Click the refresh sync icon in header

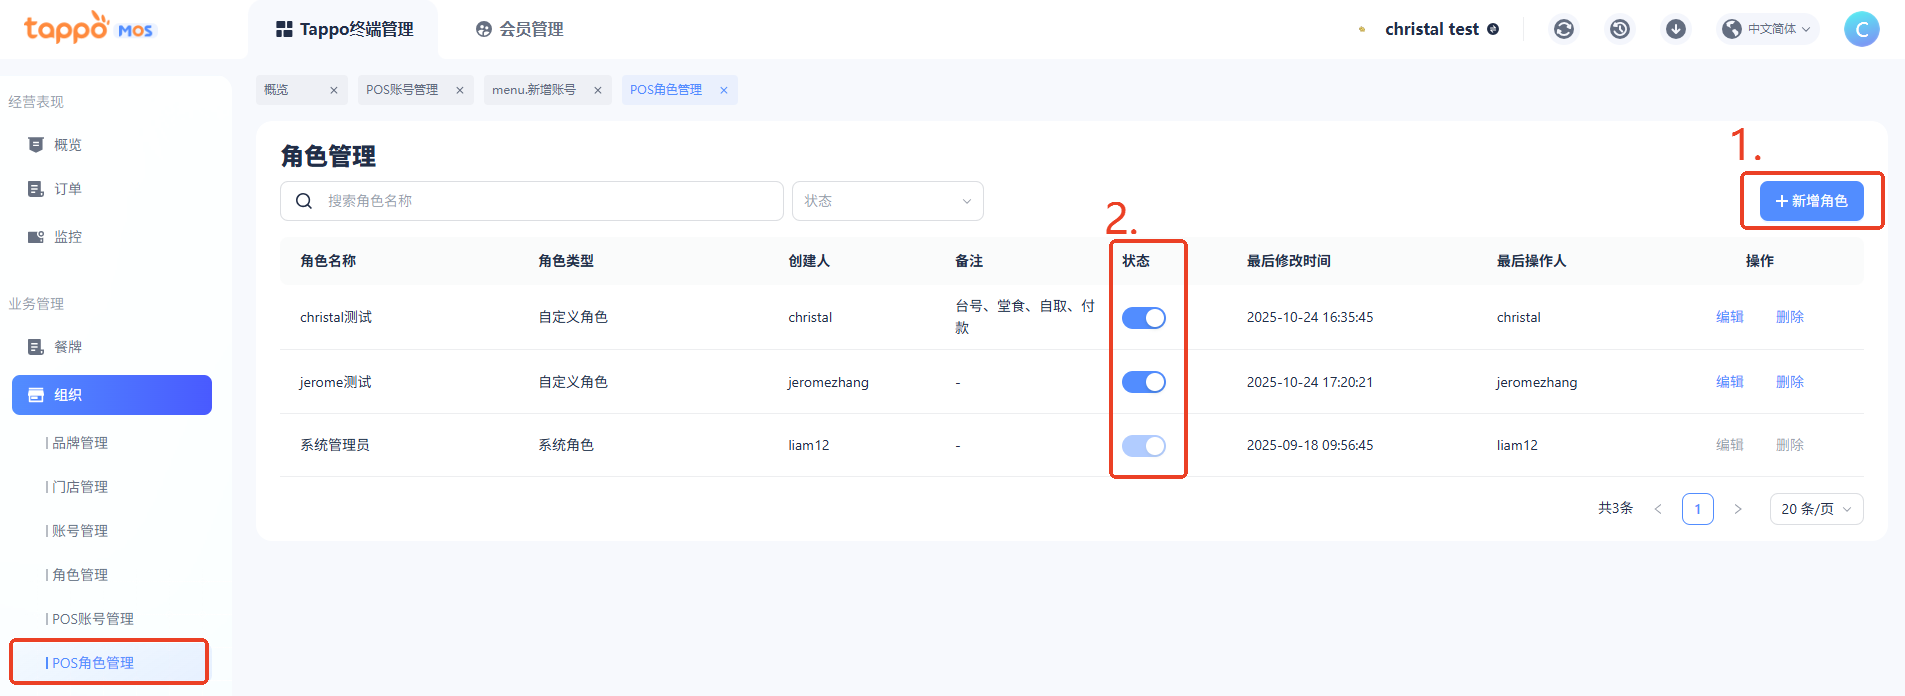(x=1564, y=29)
